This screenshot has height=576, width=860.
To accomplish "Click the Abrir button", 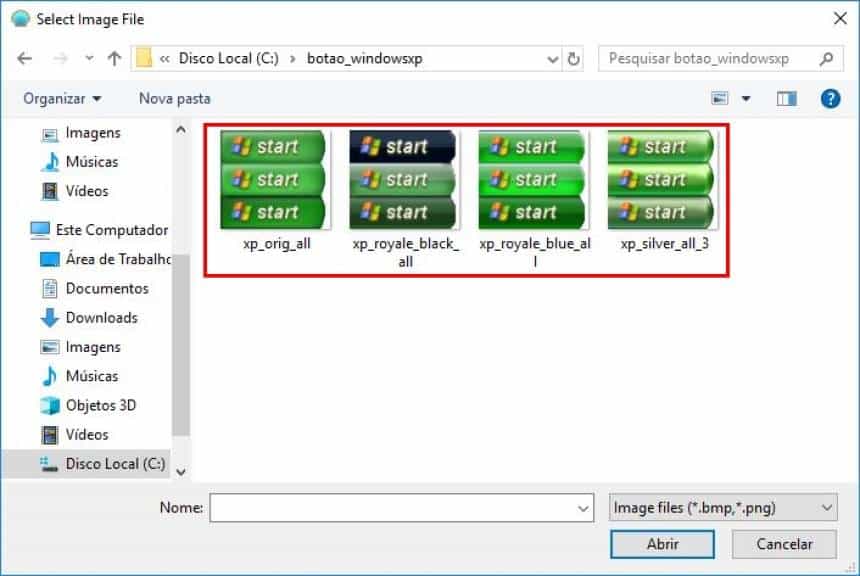I will pyautogui.click(x=662, y=544).
